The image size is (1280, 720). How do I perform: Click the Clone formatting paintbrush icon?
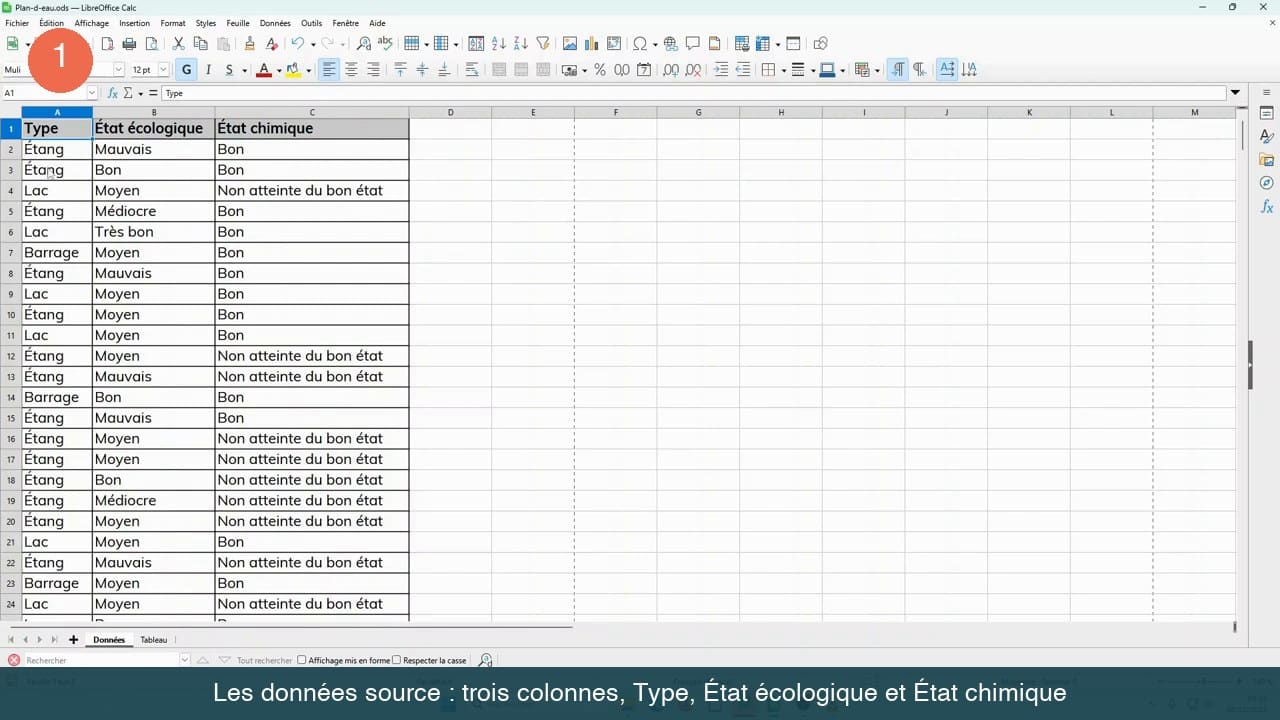[249, 44]
